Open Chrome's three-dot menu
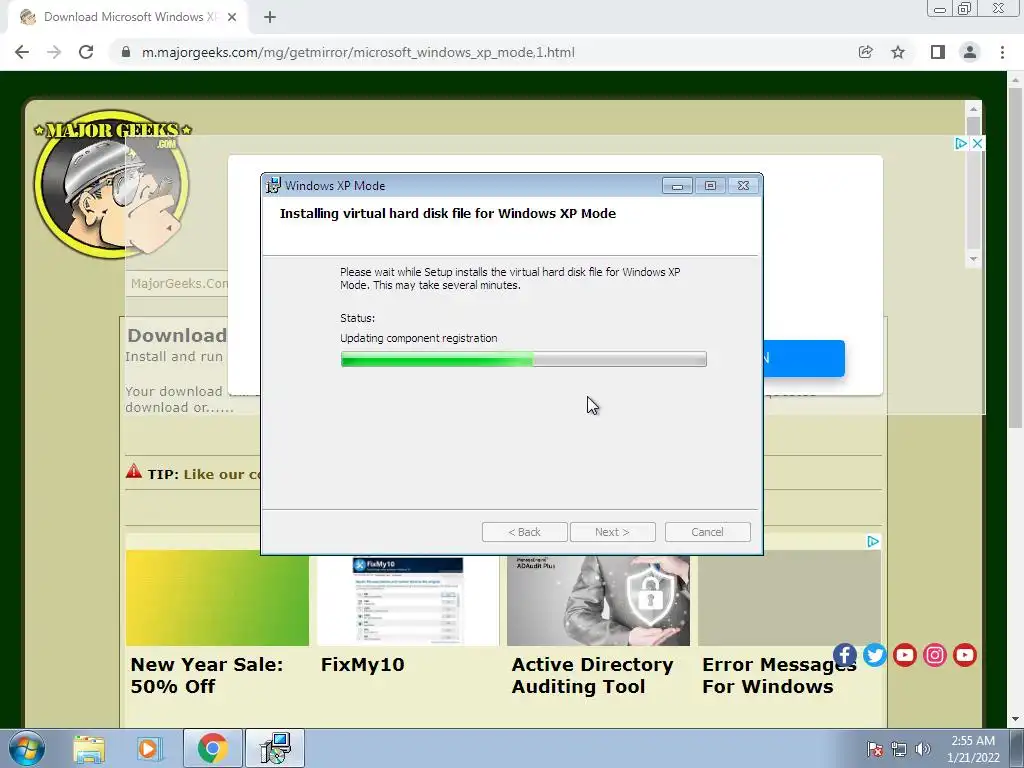The image size is (1024, 768). (x=1002, y=52)
